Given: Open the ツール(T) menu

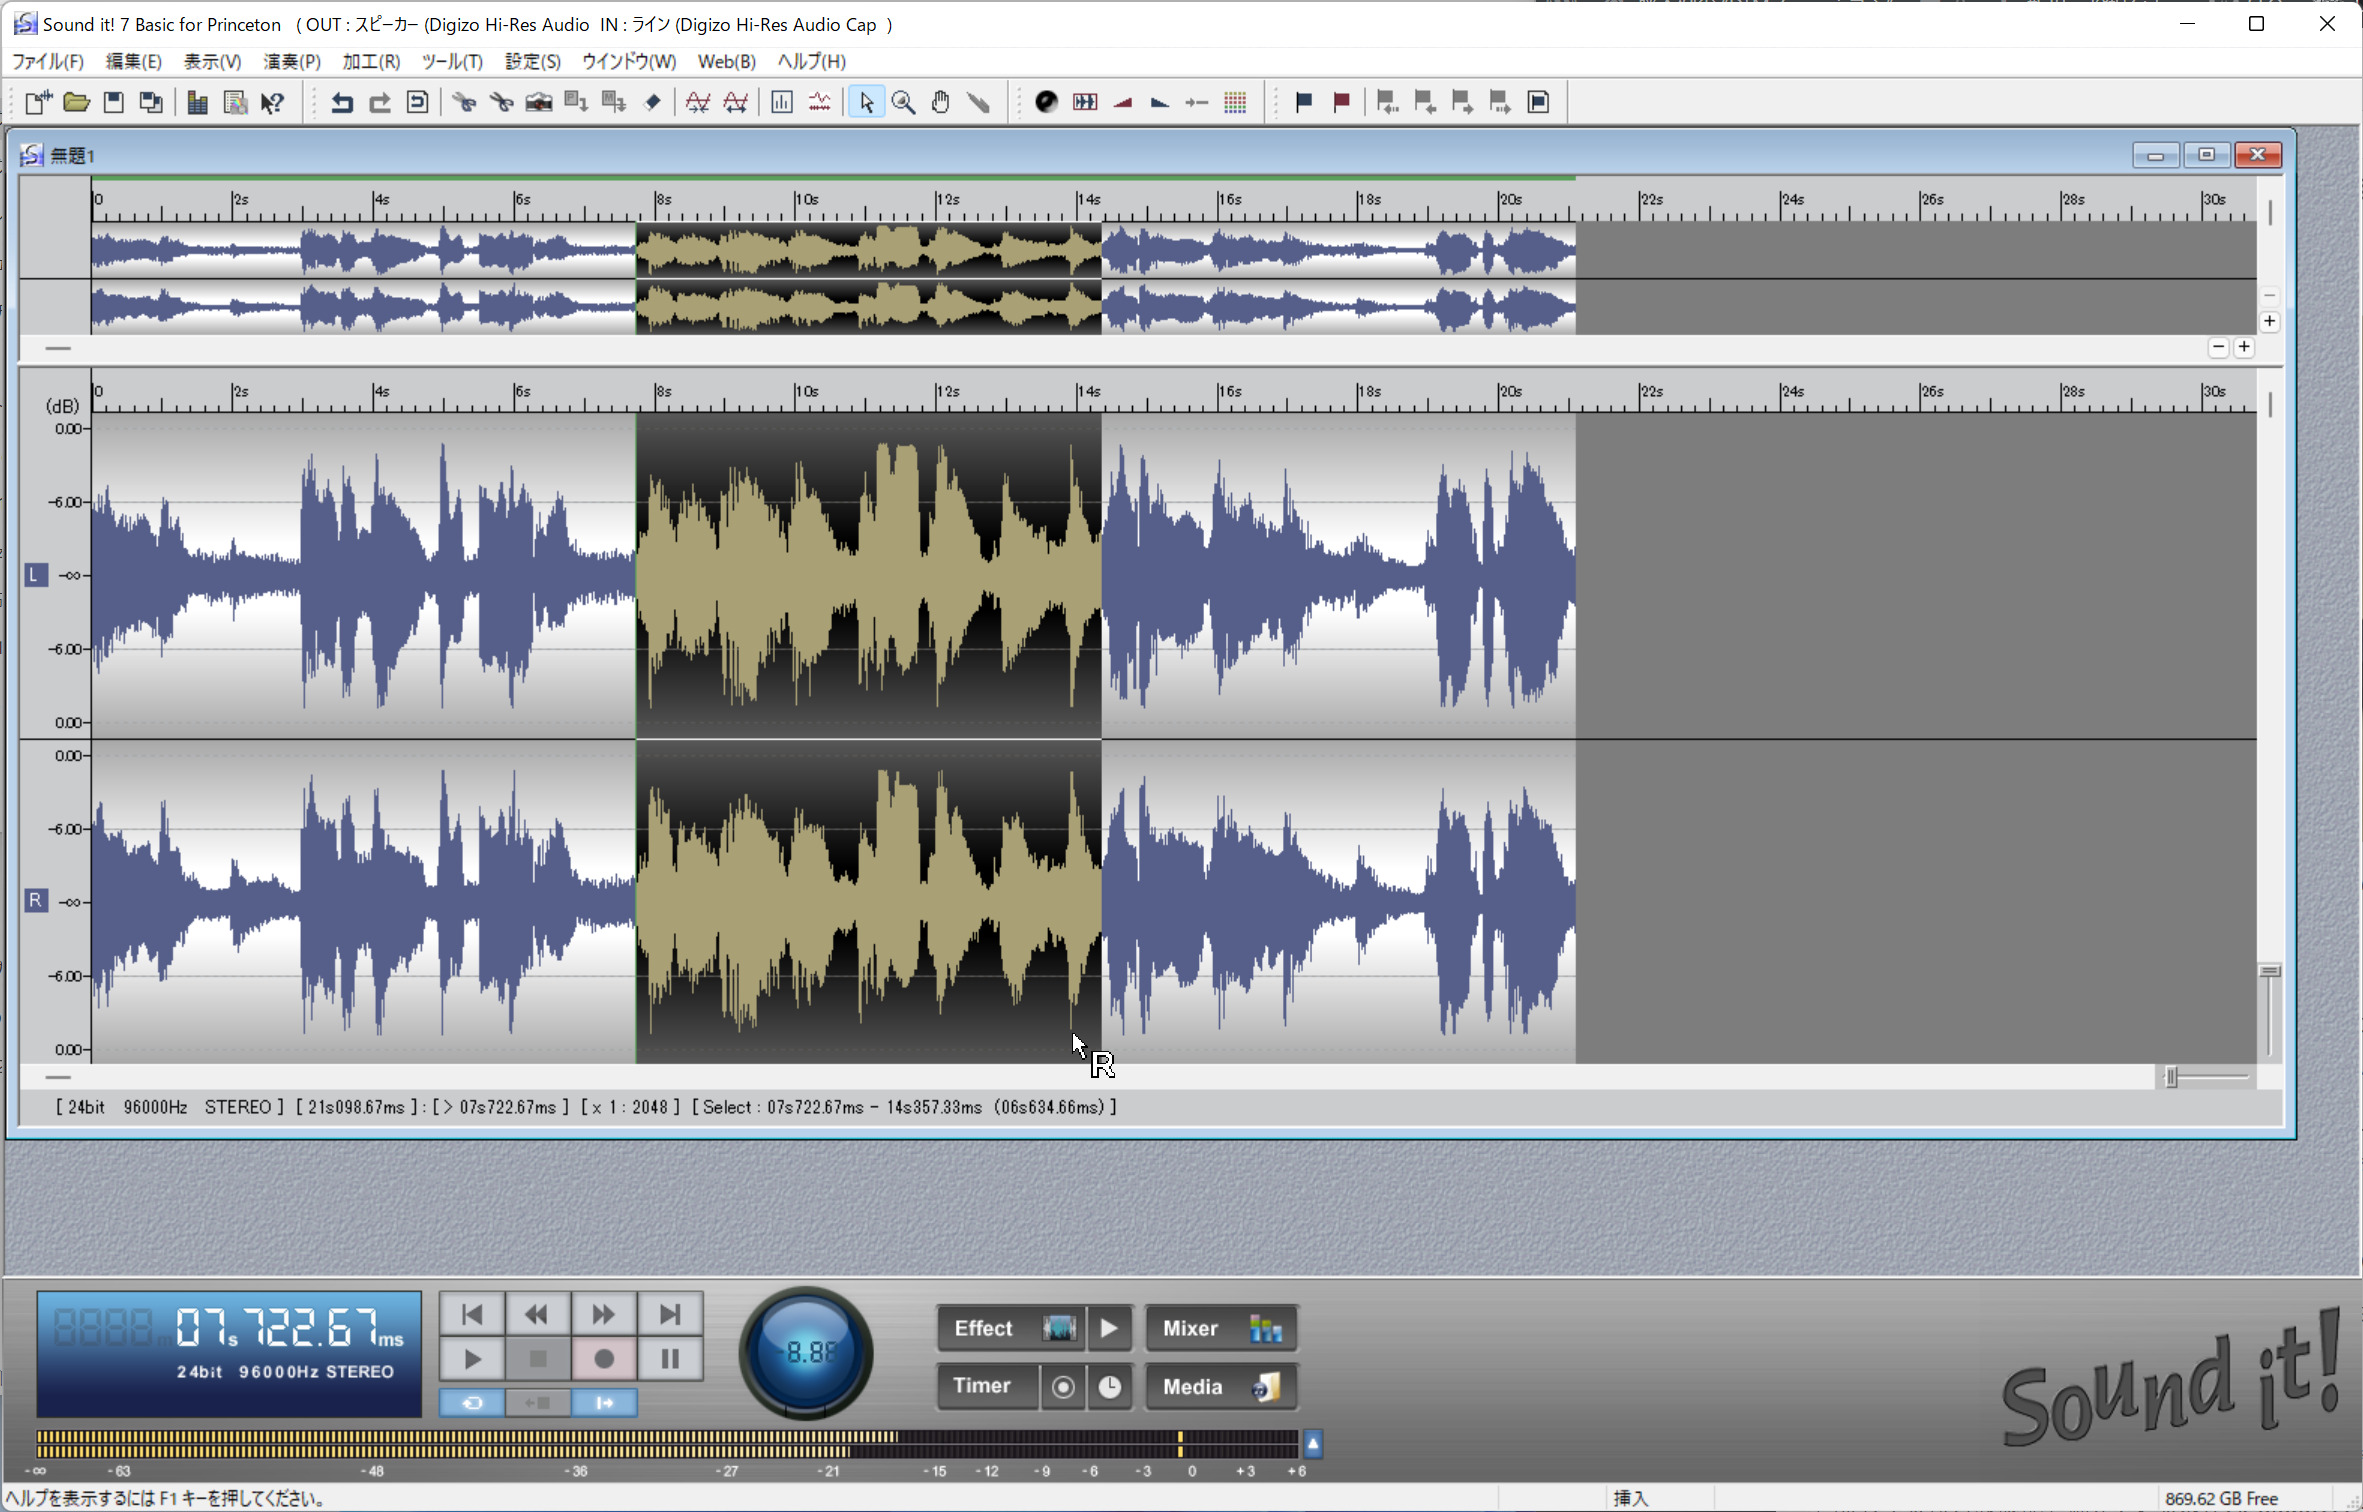Looking at the screenshot, I should (x=452, y=61).
